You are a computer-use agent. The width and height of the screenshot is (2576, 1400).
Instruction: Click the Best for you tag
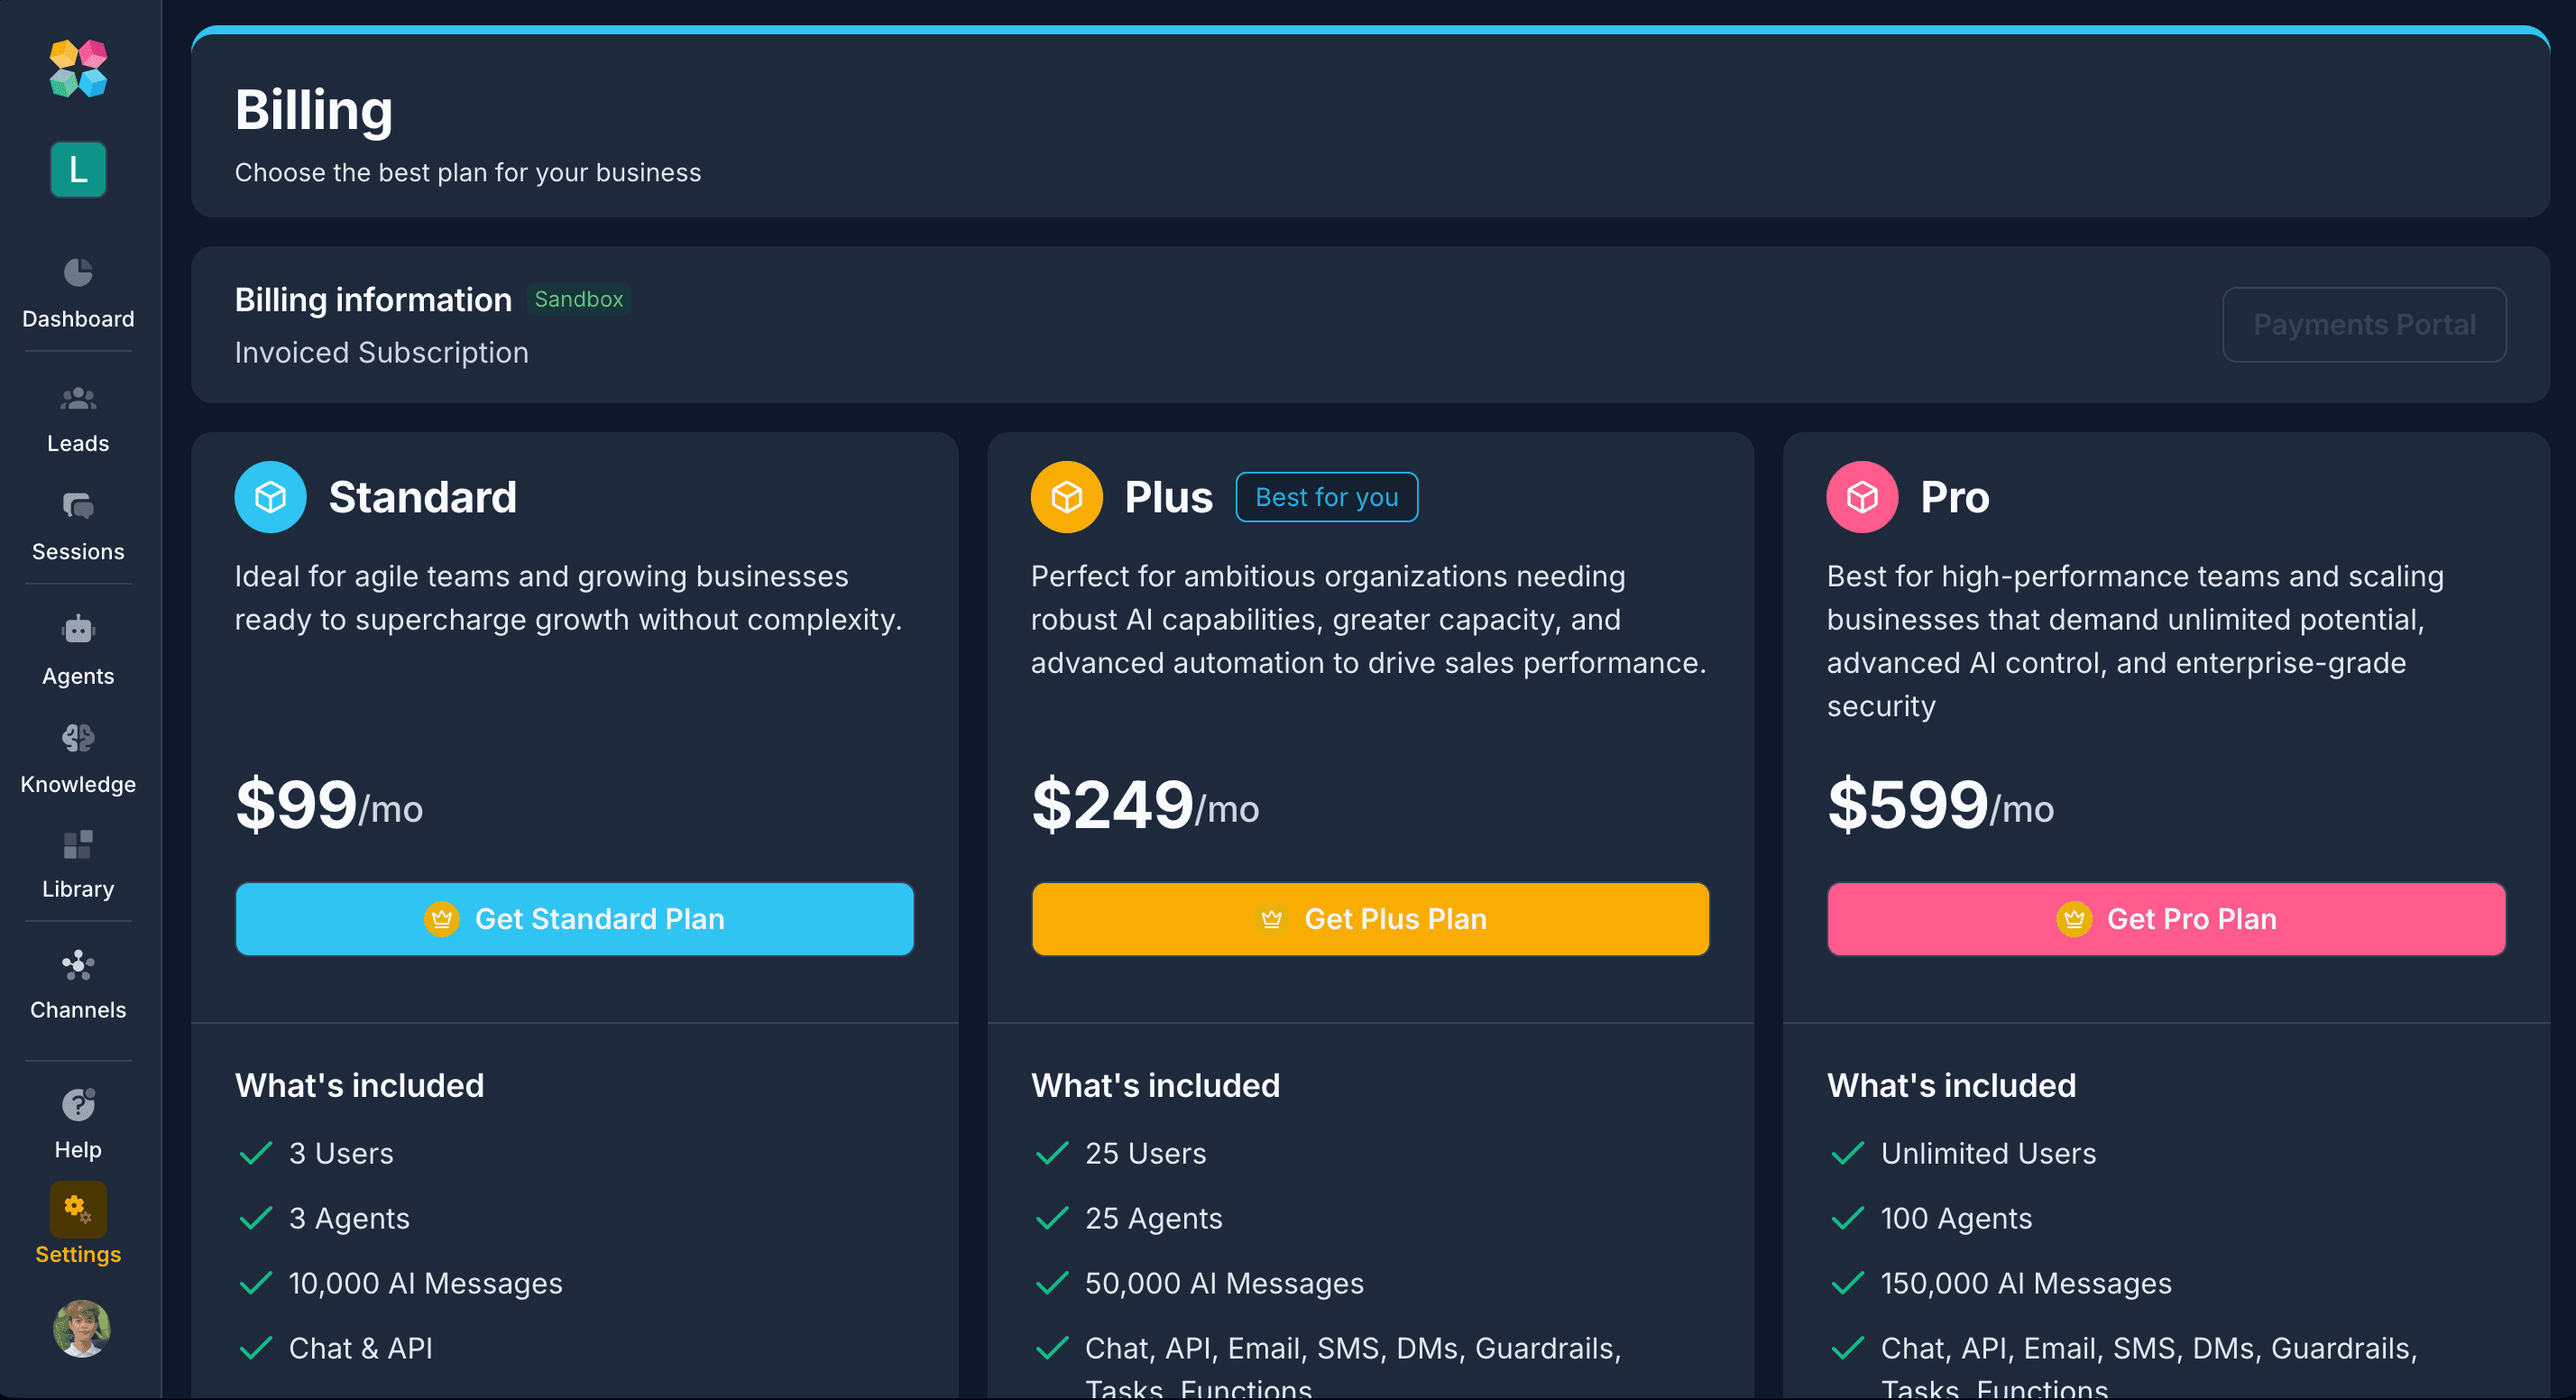(x=1326, y=497)
